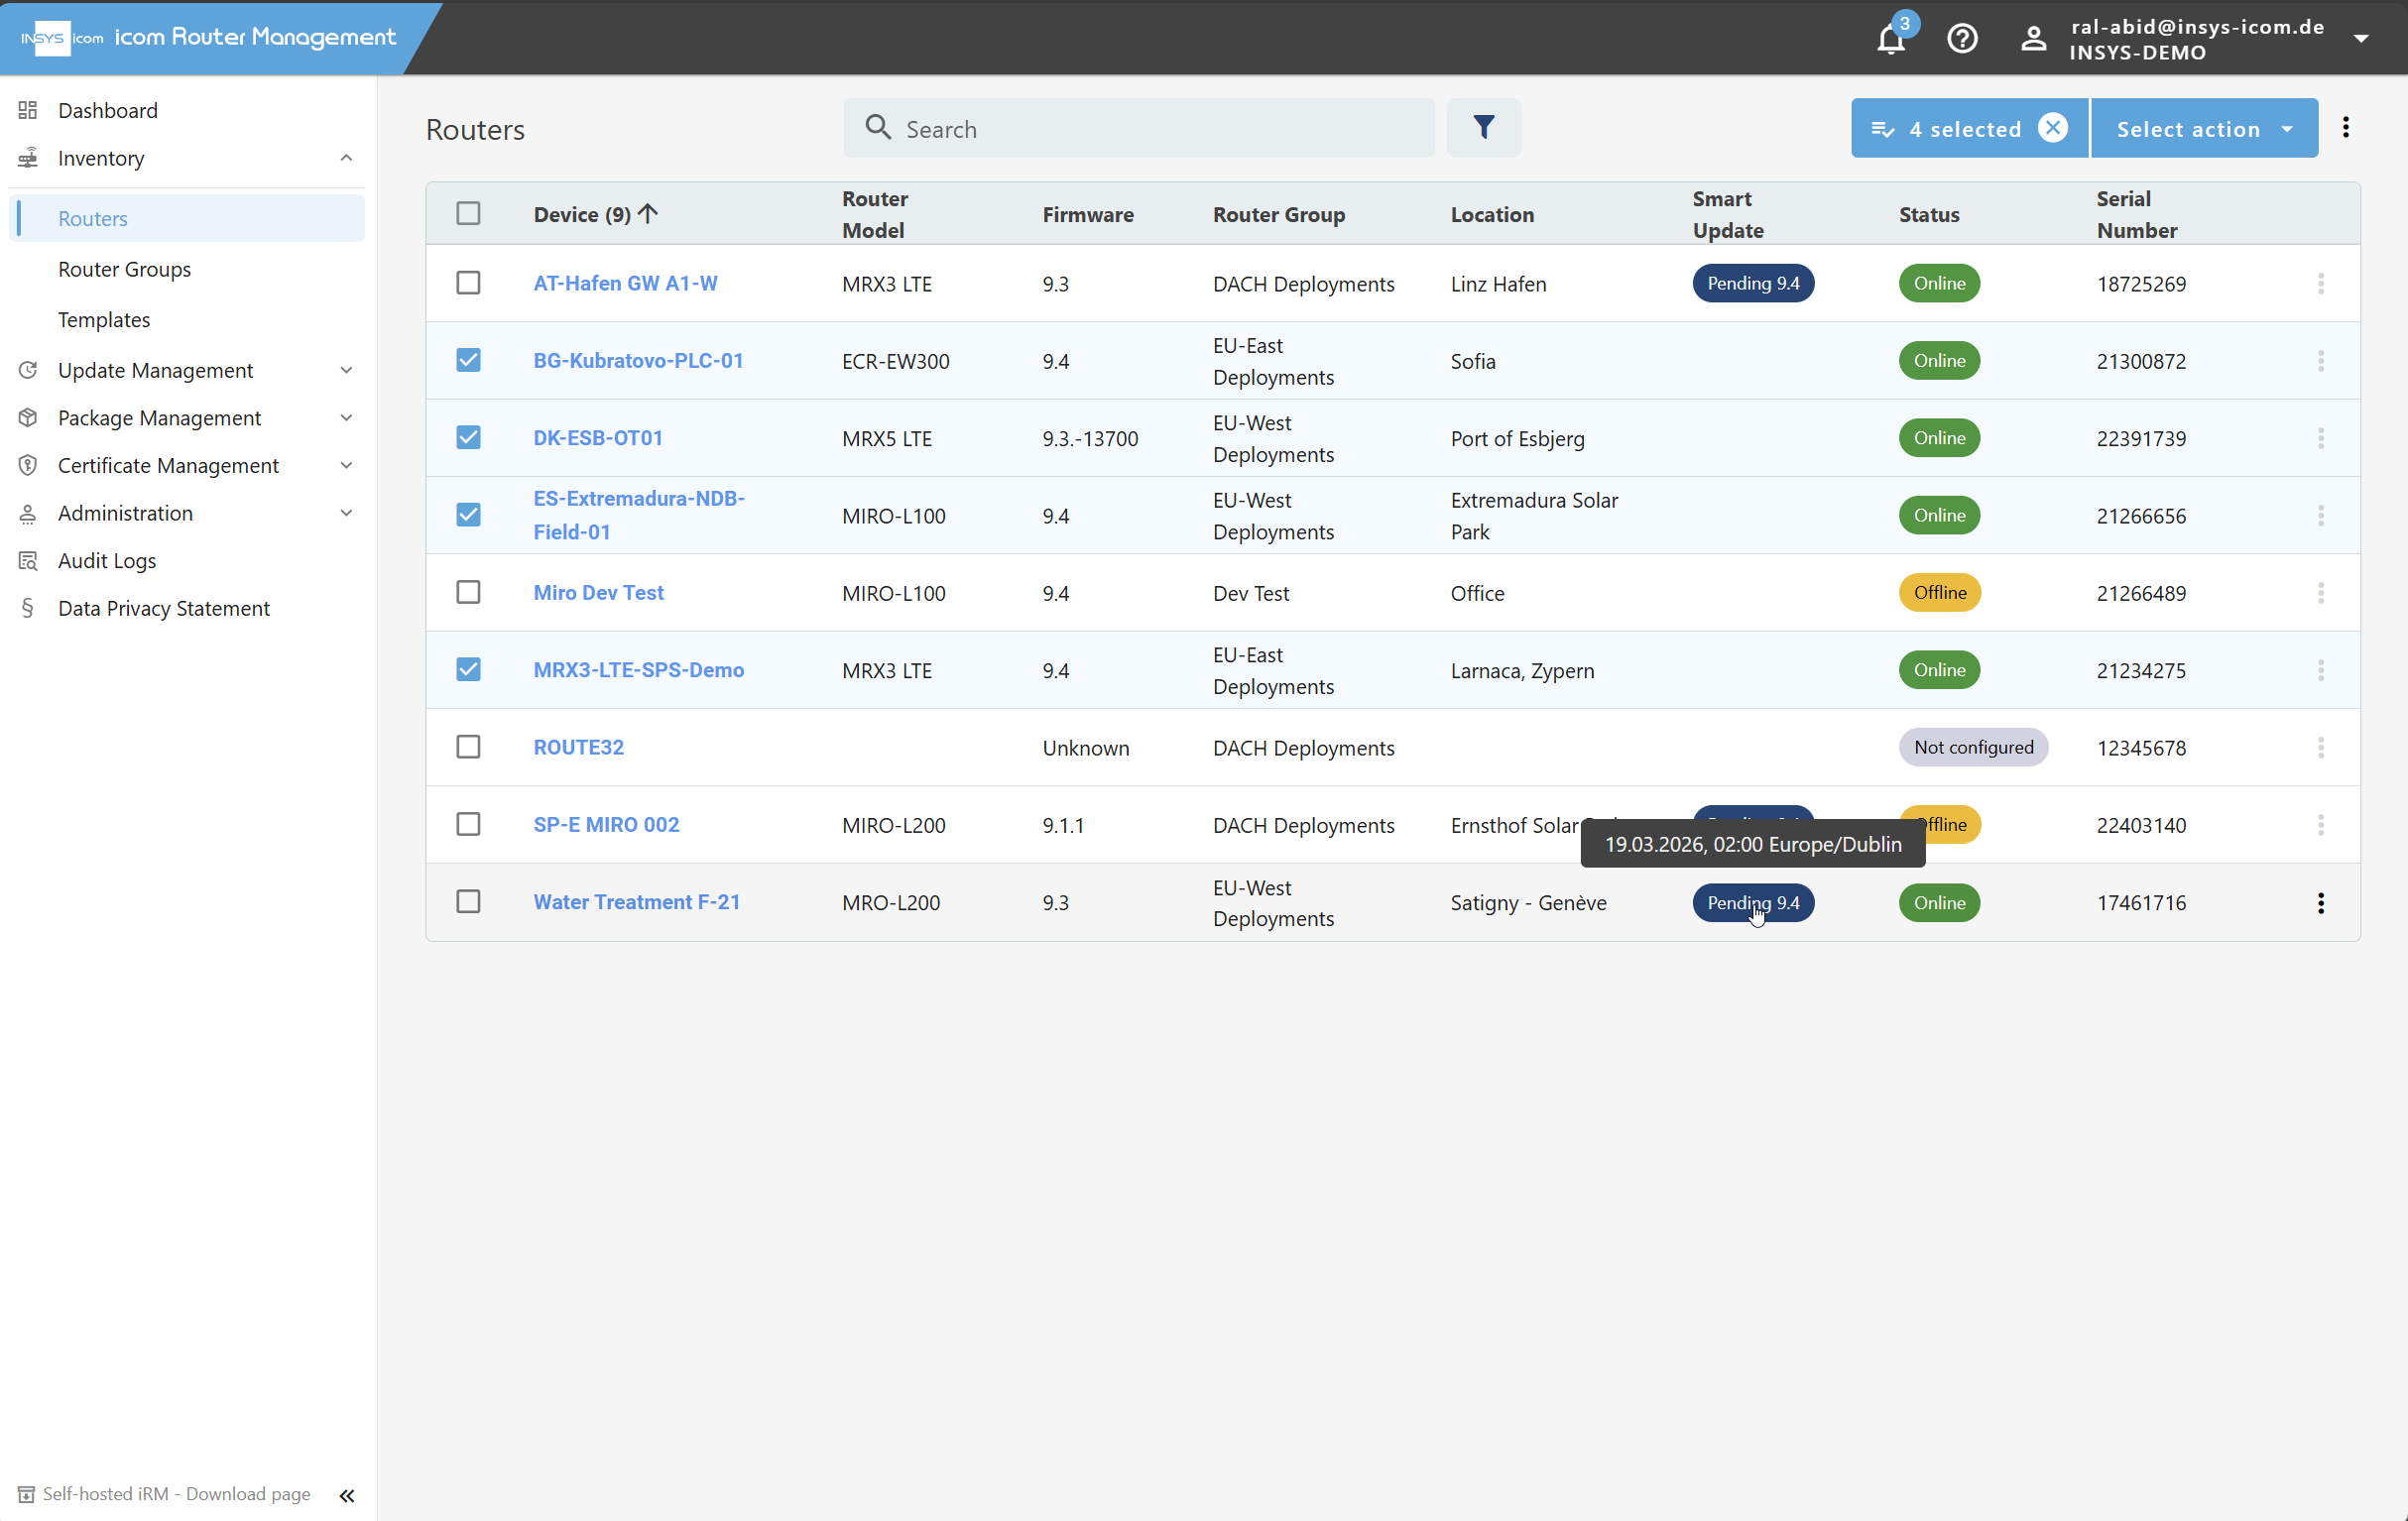2408x1521 pixels.
Task: Open the BG-Kubratovo-PLC-01 router link
Action: [x=638, y=360]
